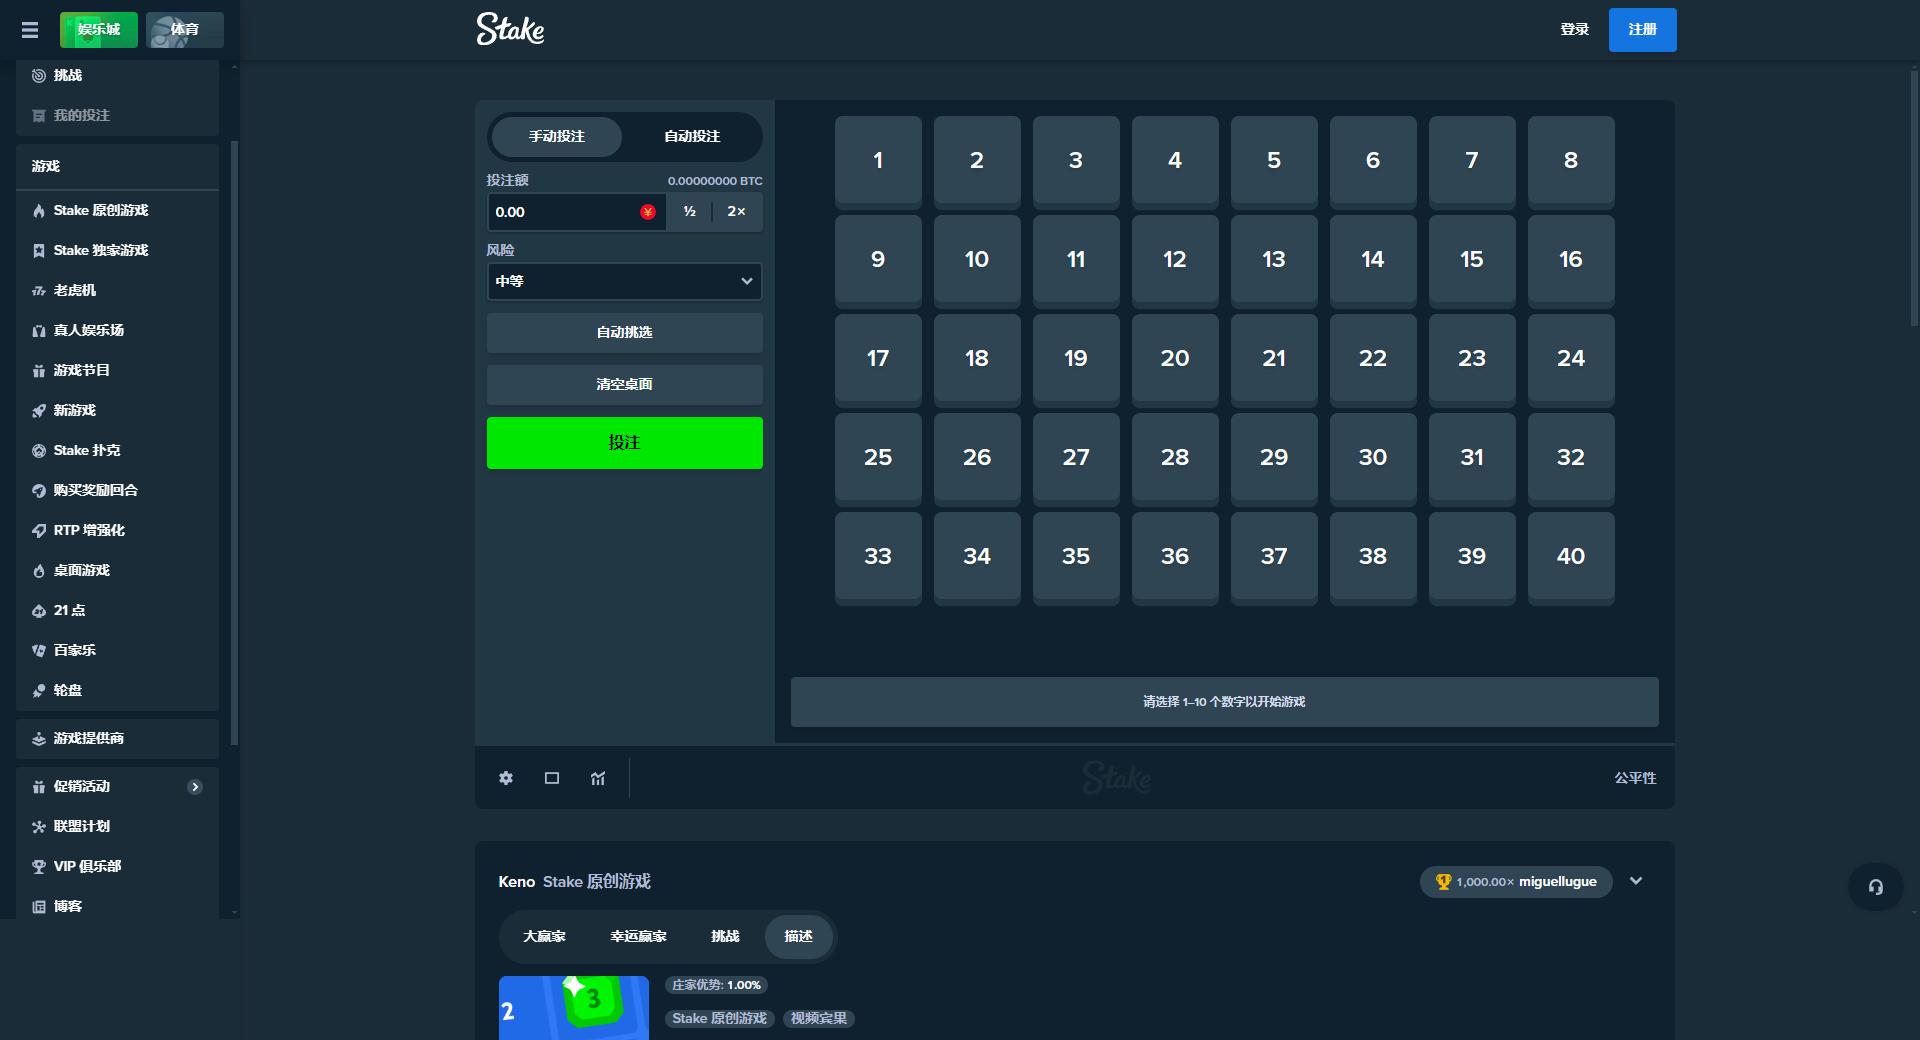Click the 轮盘 roulette icon

(39, 690)
